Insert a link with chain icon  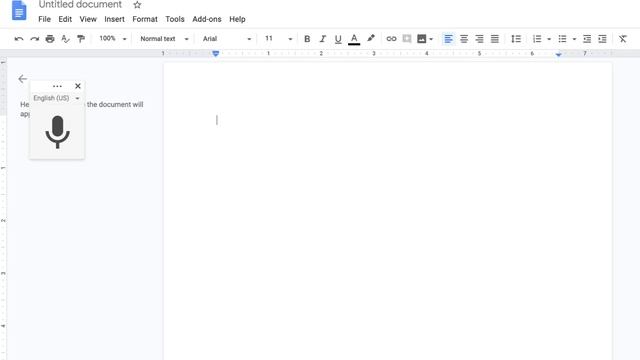coord(391,39)
